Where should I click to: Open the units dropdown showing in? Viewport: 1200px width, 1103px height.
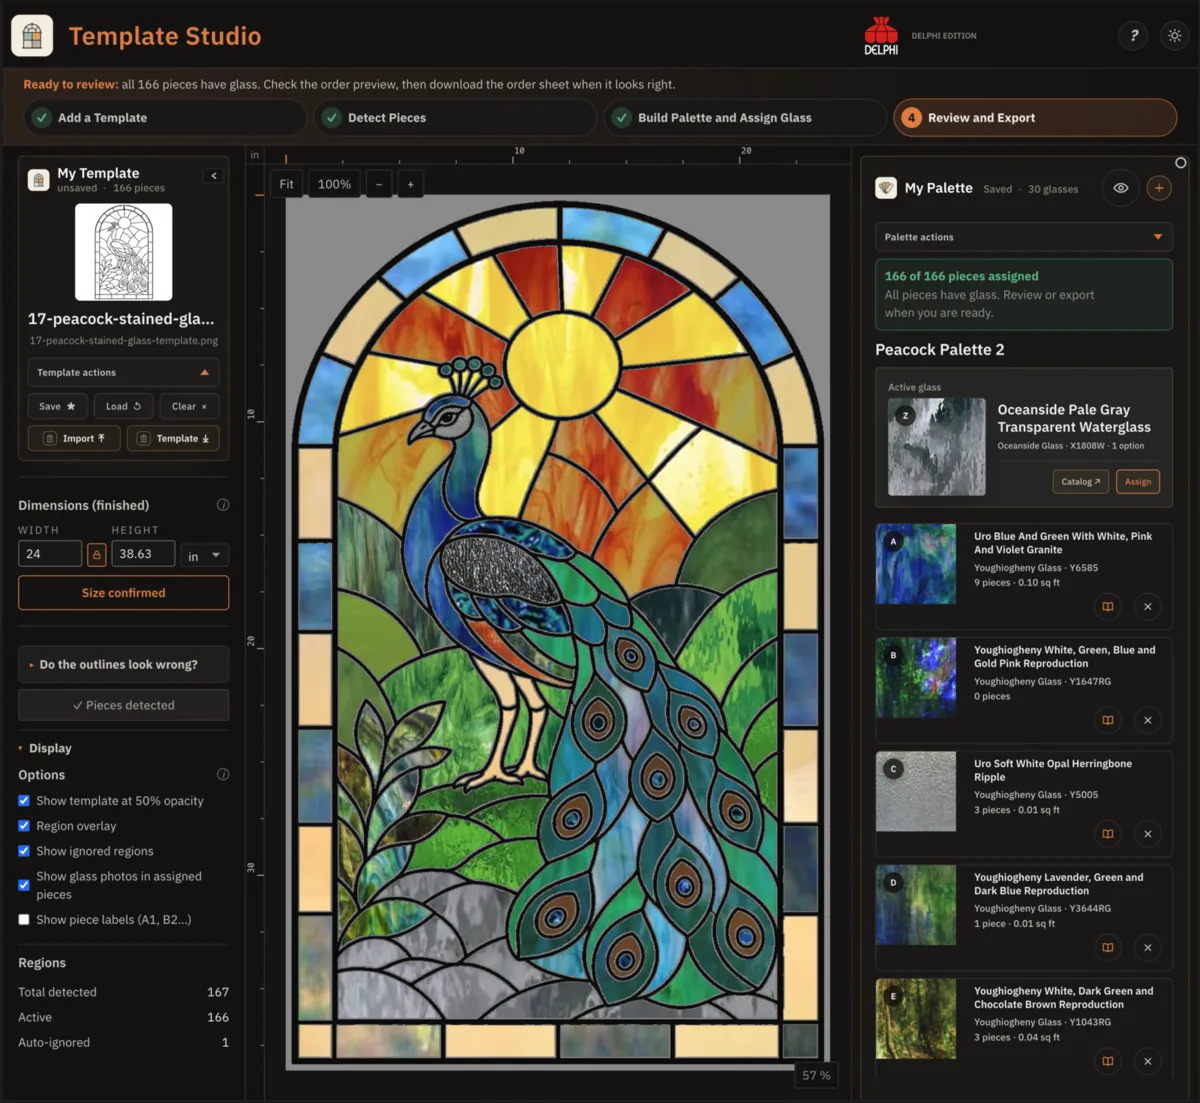[x=204, y=555]
